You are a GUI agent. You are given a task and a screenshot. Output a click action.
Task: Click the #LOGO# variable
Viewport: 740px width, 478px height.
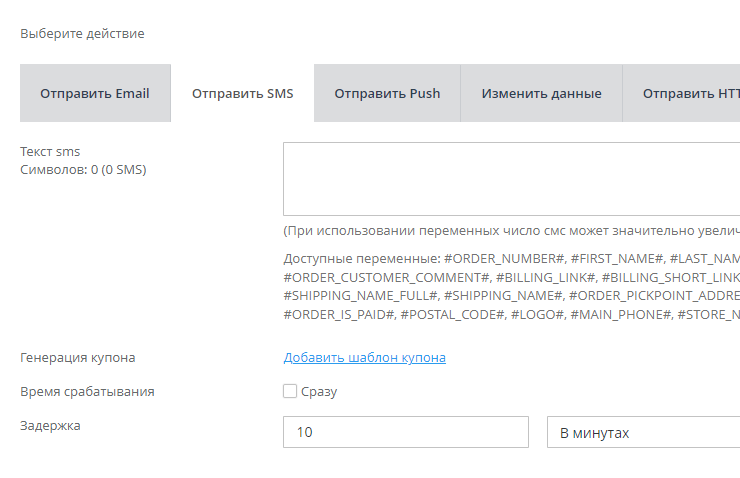point(540,315)
